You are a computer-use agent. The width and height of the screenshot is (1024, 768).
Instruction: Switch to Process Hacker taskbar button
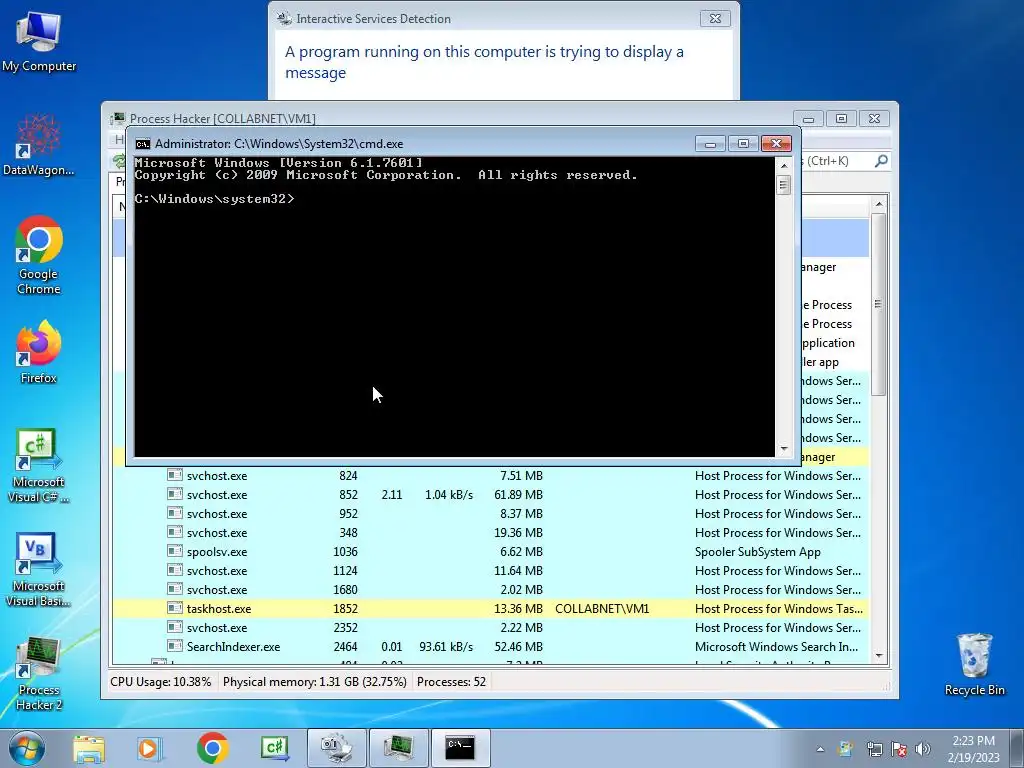(398, 748)
